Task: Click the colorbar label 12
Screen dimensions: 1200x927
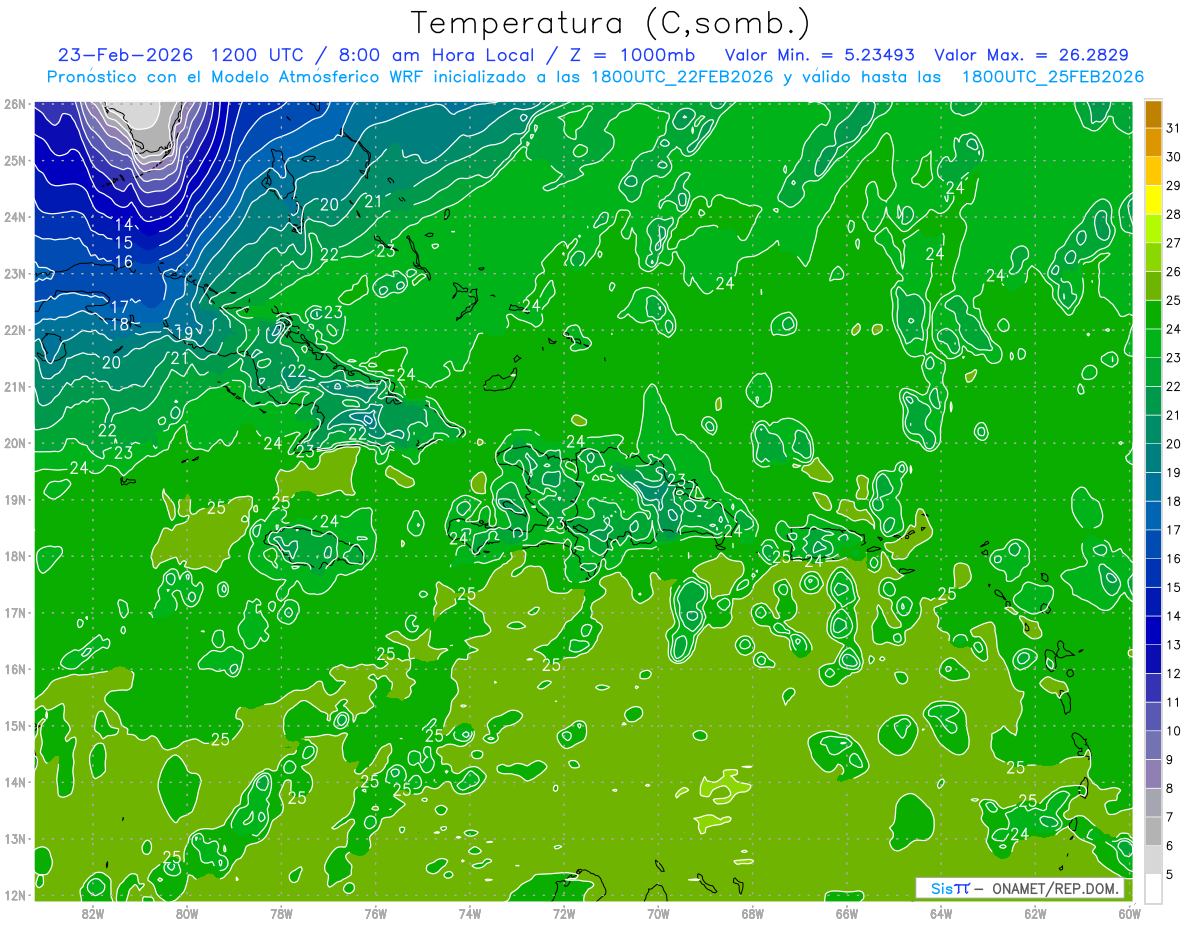Action: tap(1174, 674)
